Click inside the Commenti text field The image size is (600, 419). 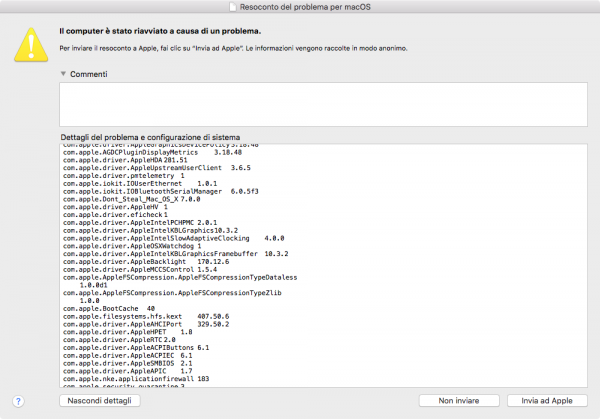click(x=320, y=104)
